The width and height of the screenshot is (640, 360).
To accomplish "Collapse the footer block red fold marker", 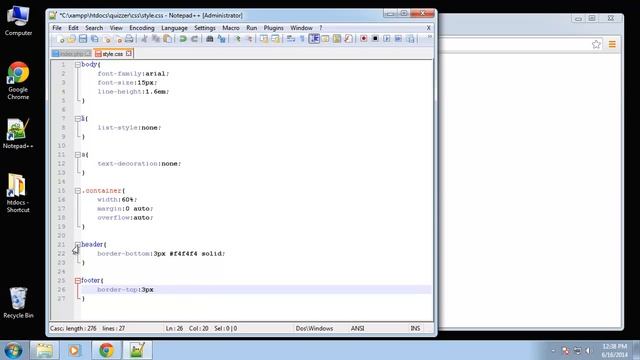I will [78, 280].
